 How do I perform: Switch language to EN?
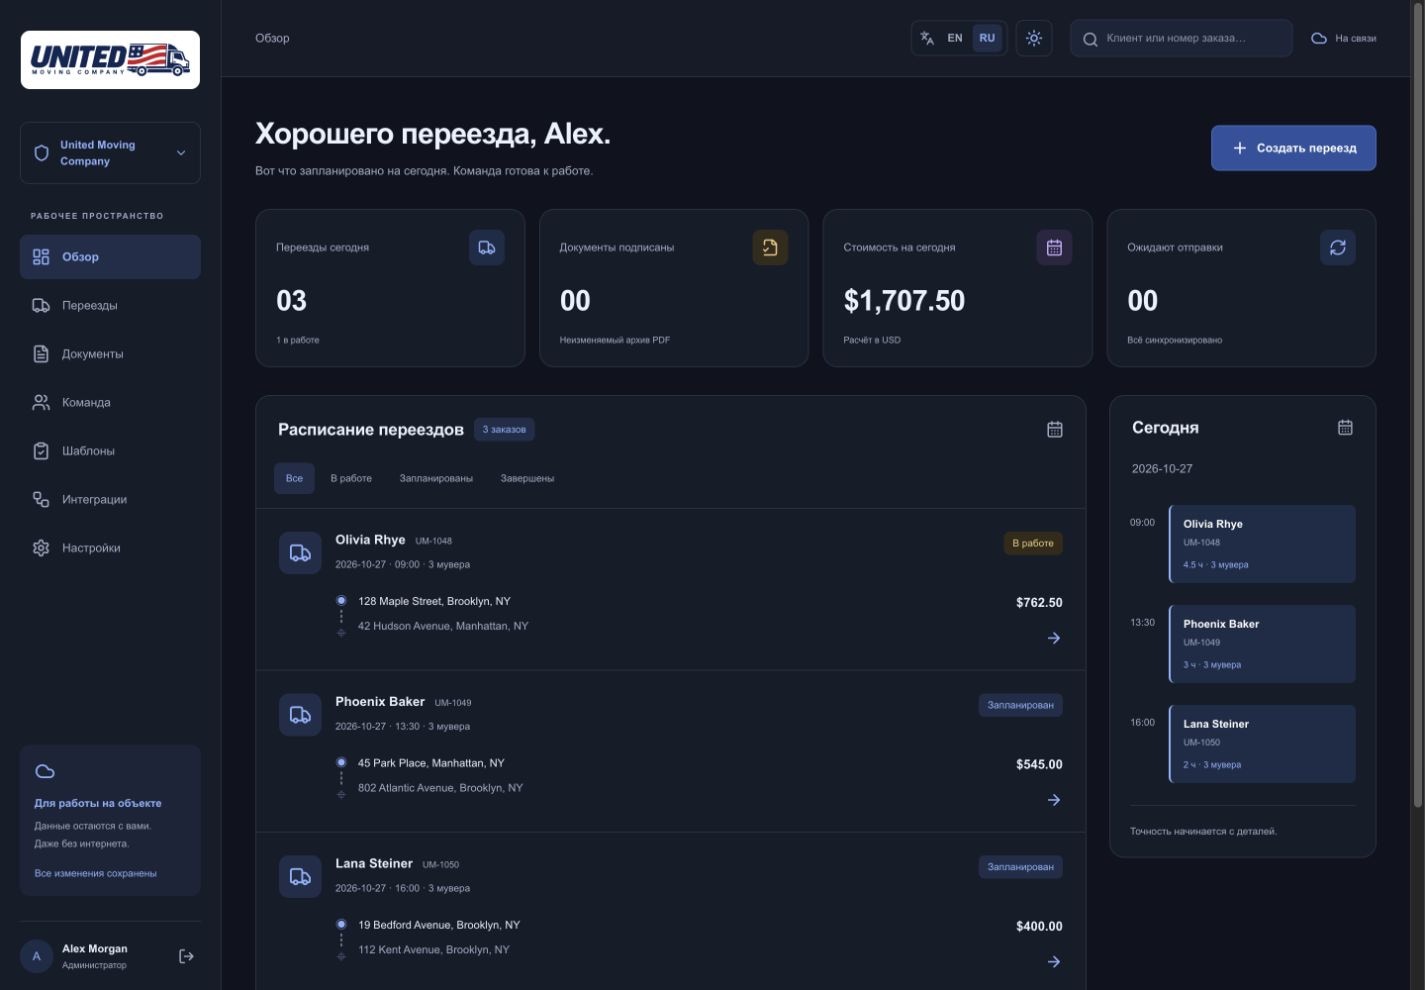tap(955, 38)
